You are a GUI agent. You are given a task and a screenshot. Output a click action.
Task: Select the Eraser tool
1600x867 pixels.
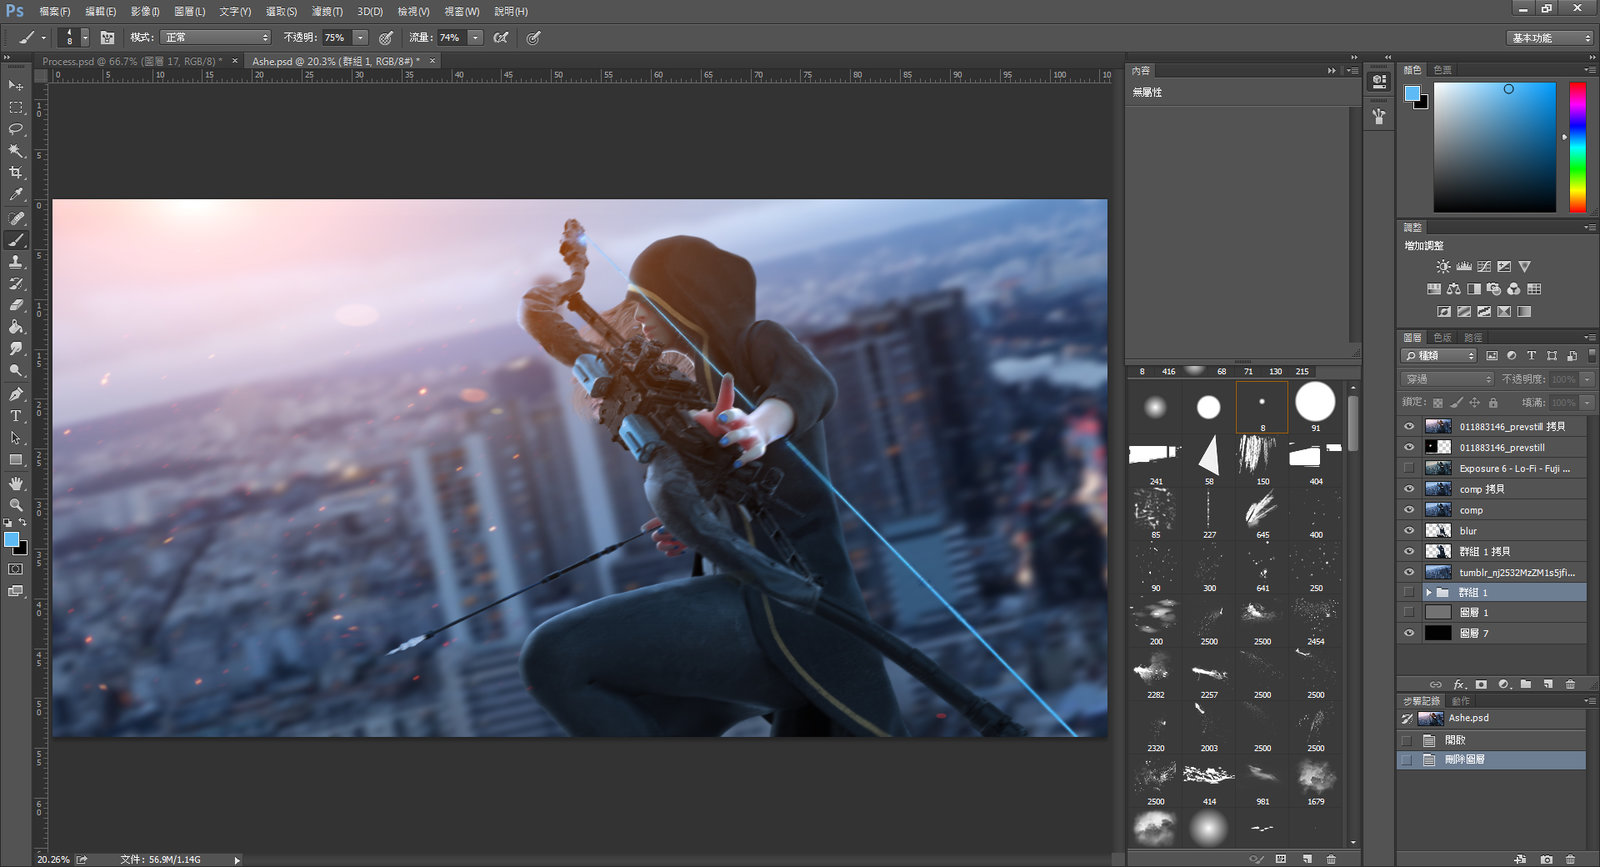(x=16, y=305)
